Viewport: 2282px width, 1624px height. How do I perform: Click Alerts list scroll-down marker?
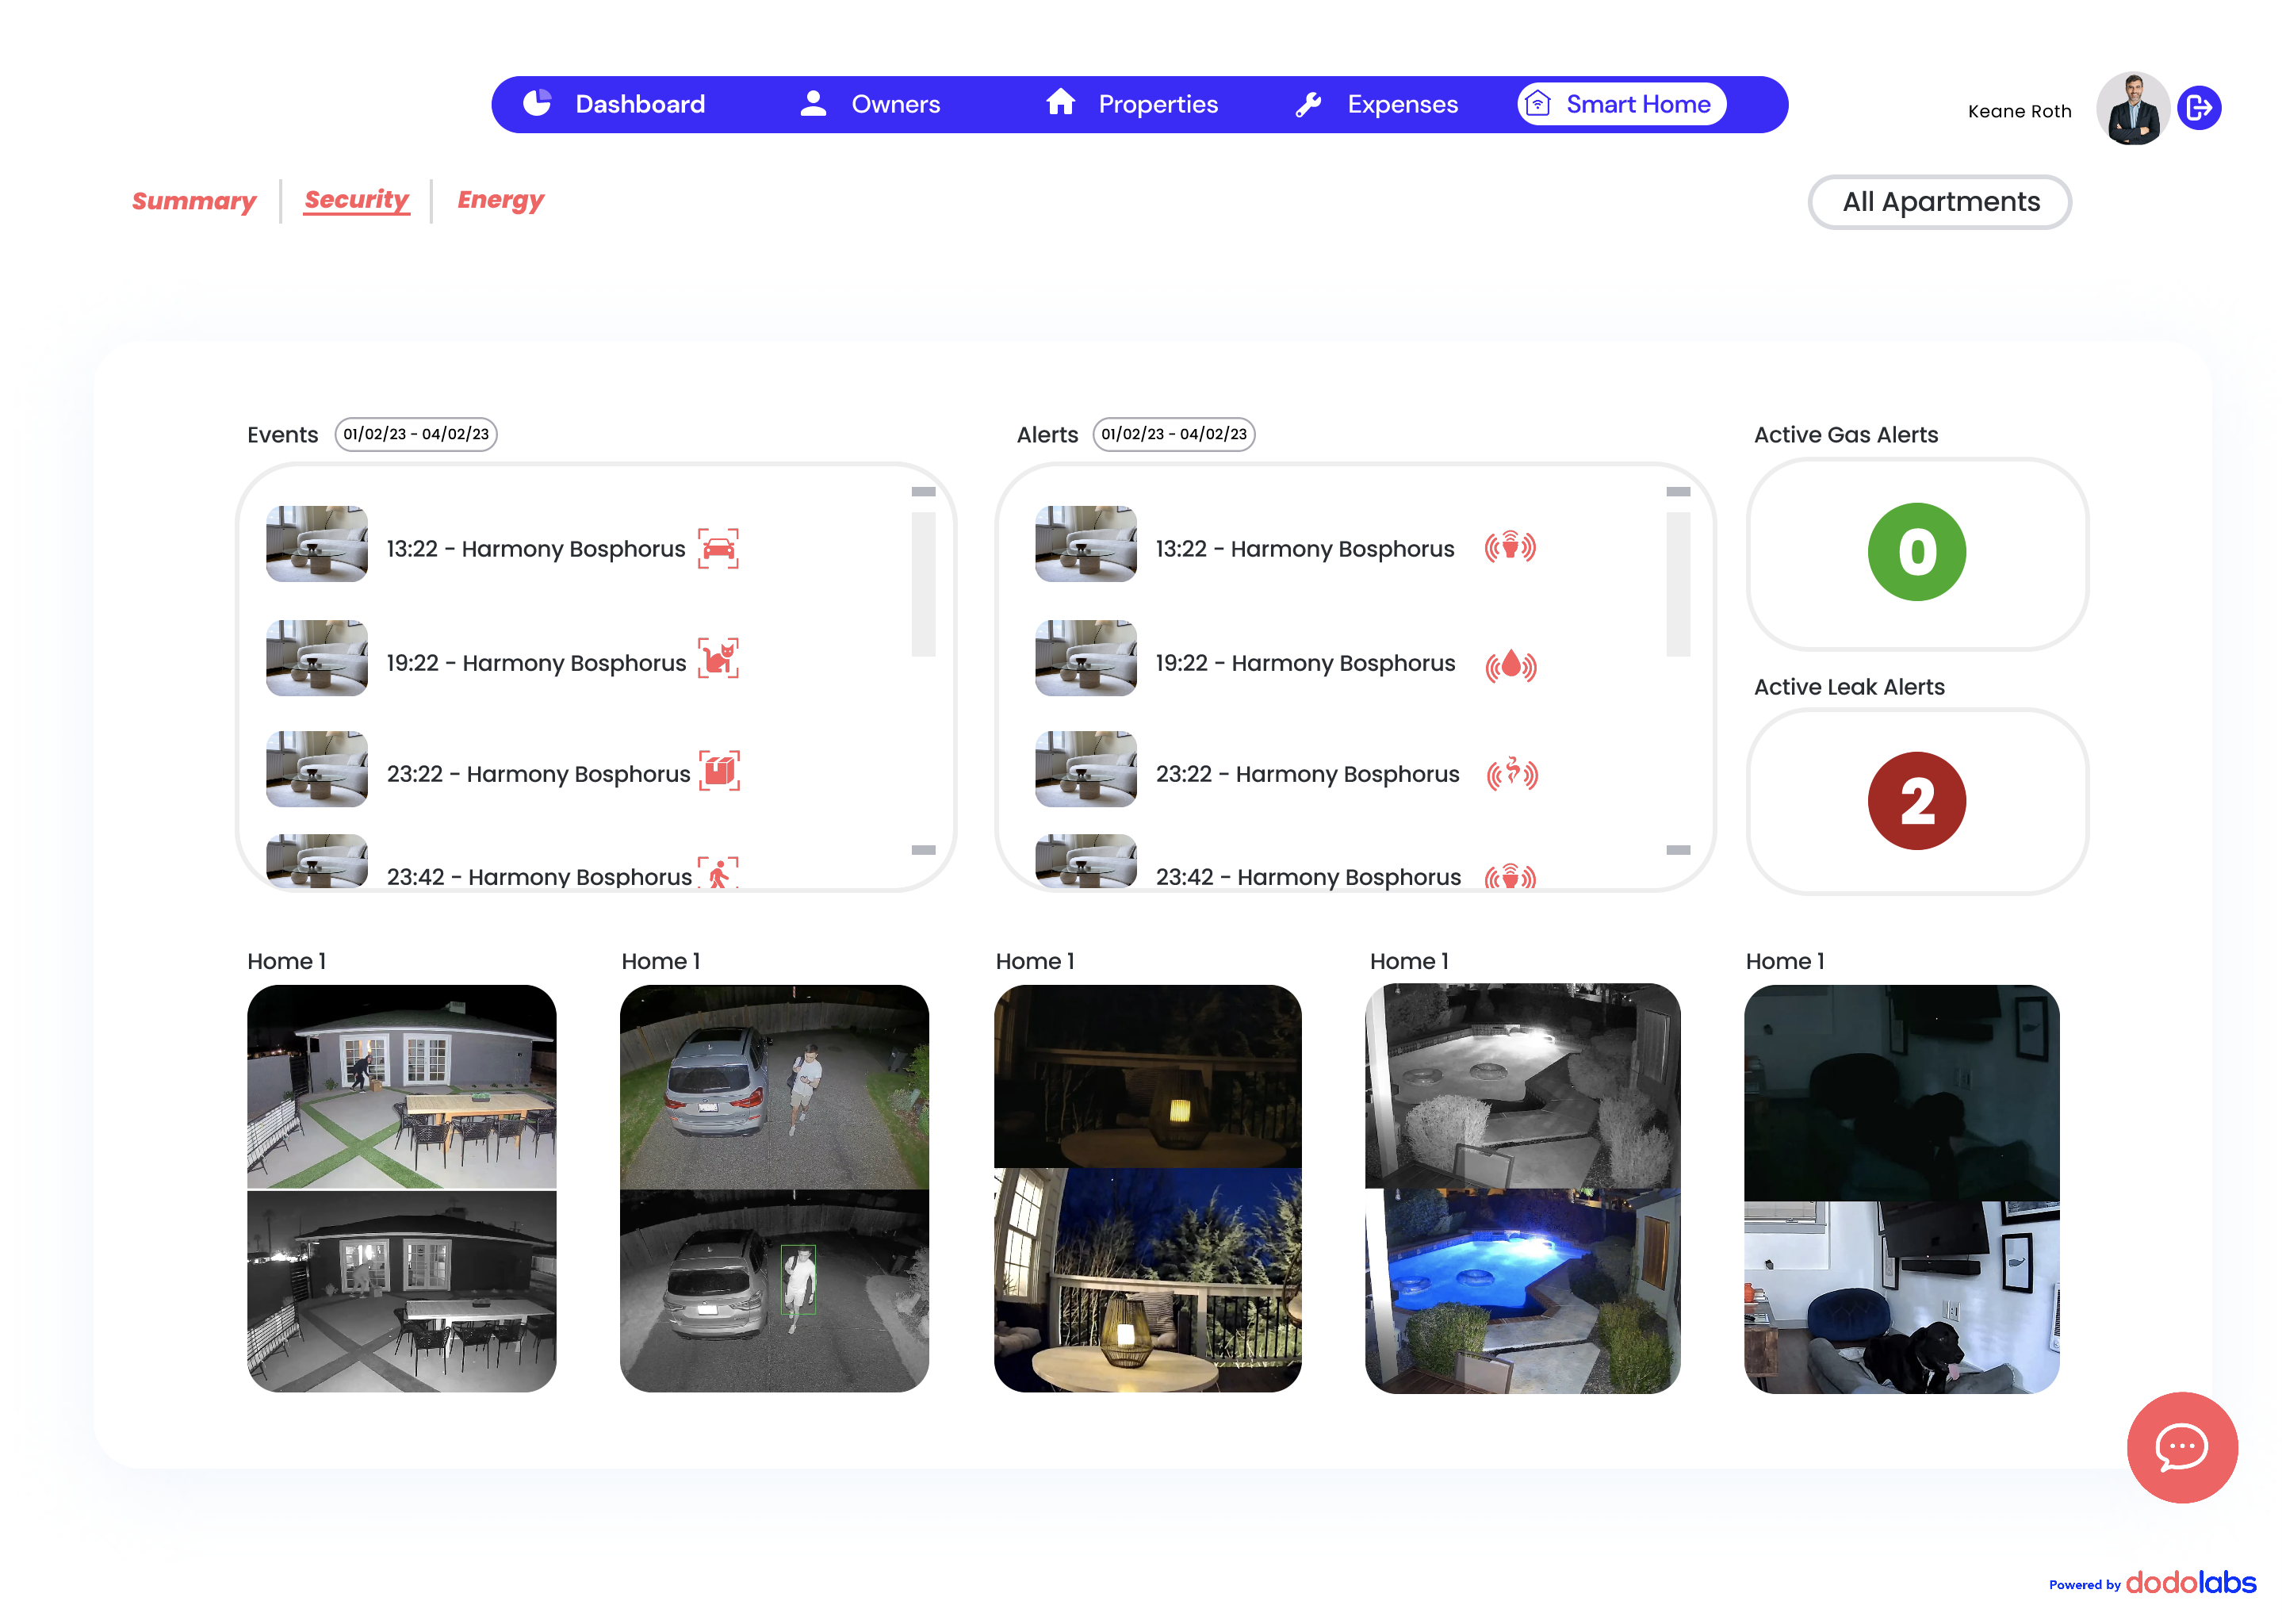1677,849
